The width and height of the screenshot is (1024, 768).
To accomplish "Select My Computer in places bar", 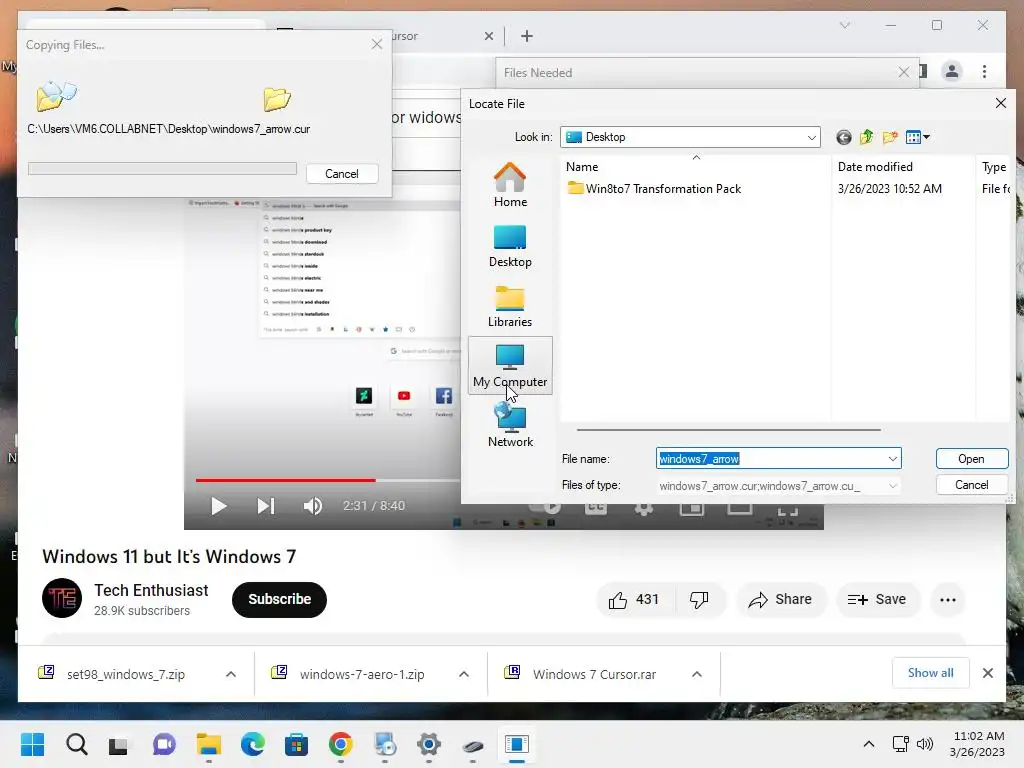I will pos(510,366).
